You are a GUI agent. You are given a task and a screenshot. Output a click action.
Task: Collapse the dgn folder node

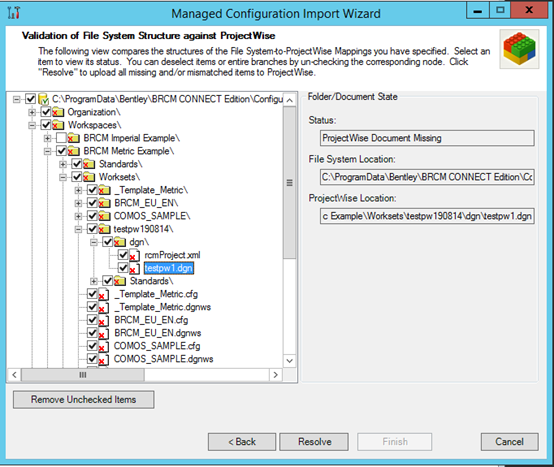pos(94,242)
